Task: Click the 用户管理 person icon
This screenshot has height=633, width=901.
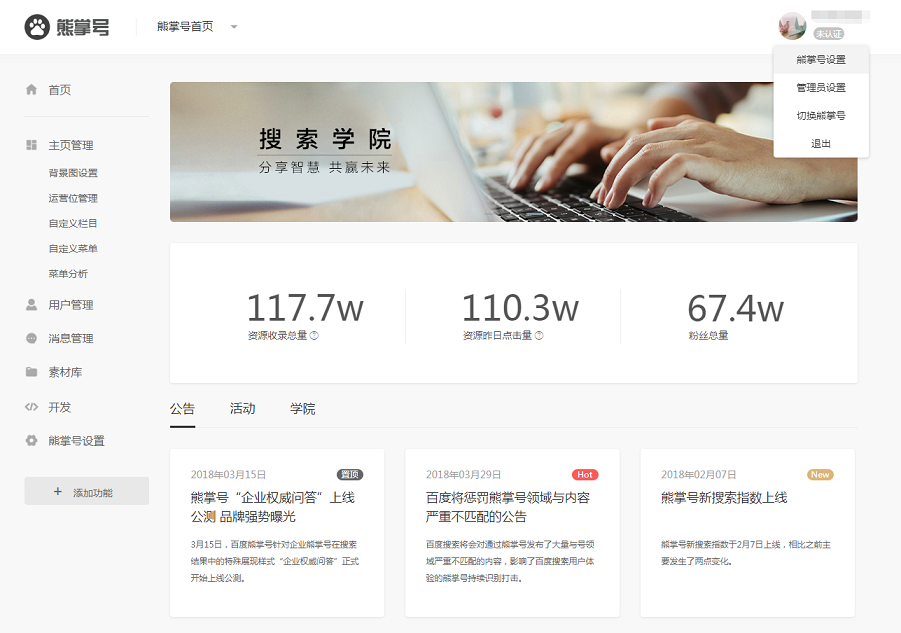Action: (x=32, y=304)
